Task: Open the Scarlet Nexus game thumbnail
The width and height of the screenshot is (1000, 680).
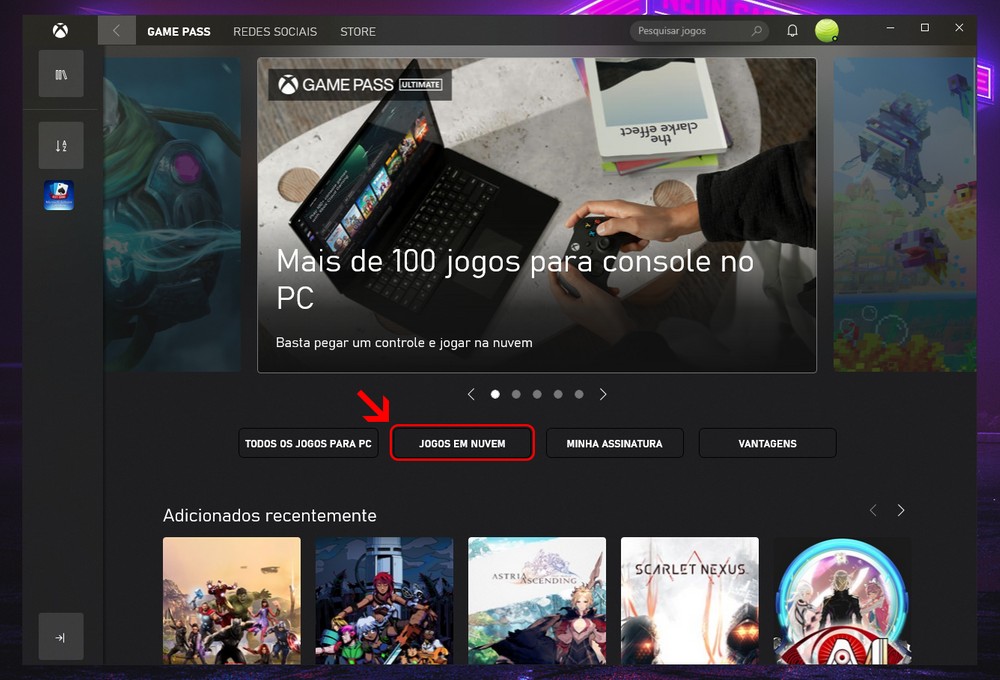Action: click(x=689, y=600)
